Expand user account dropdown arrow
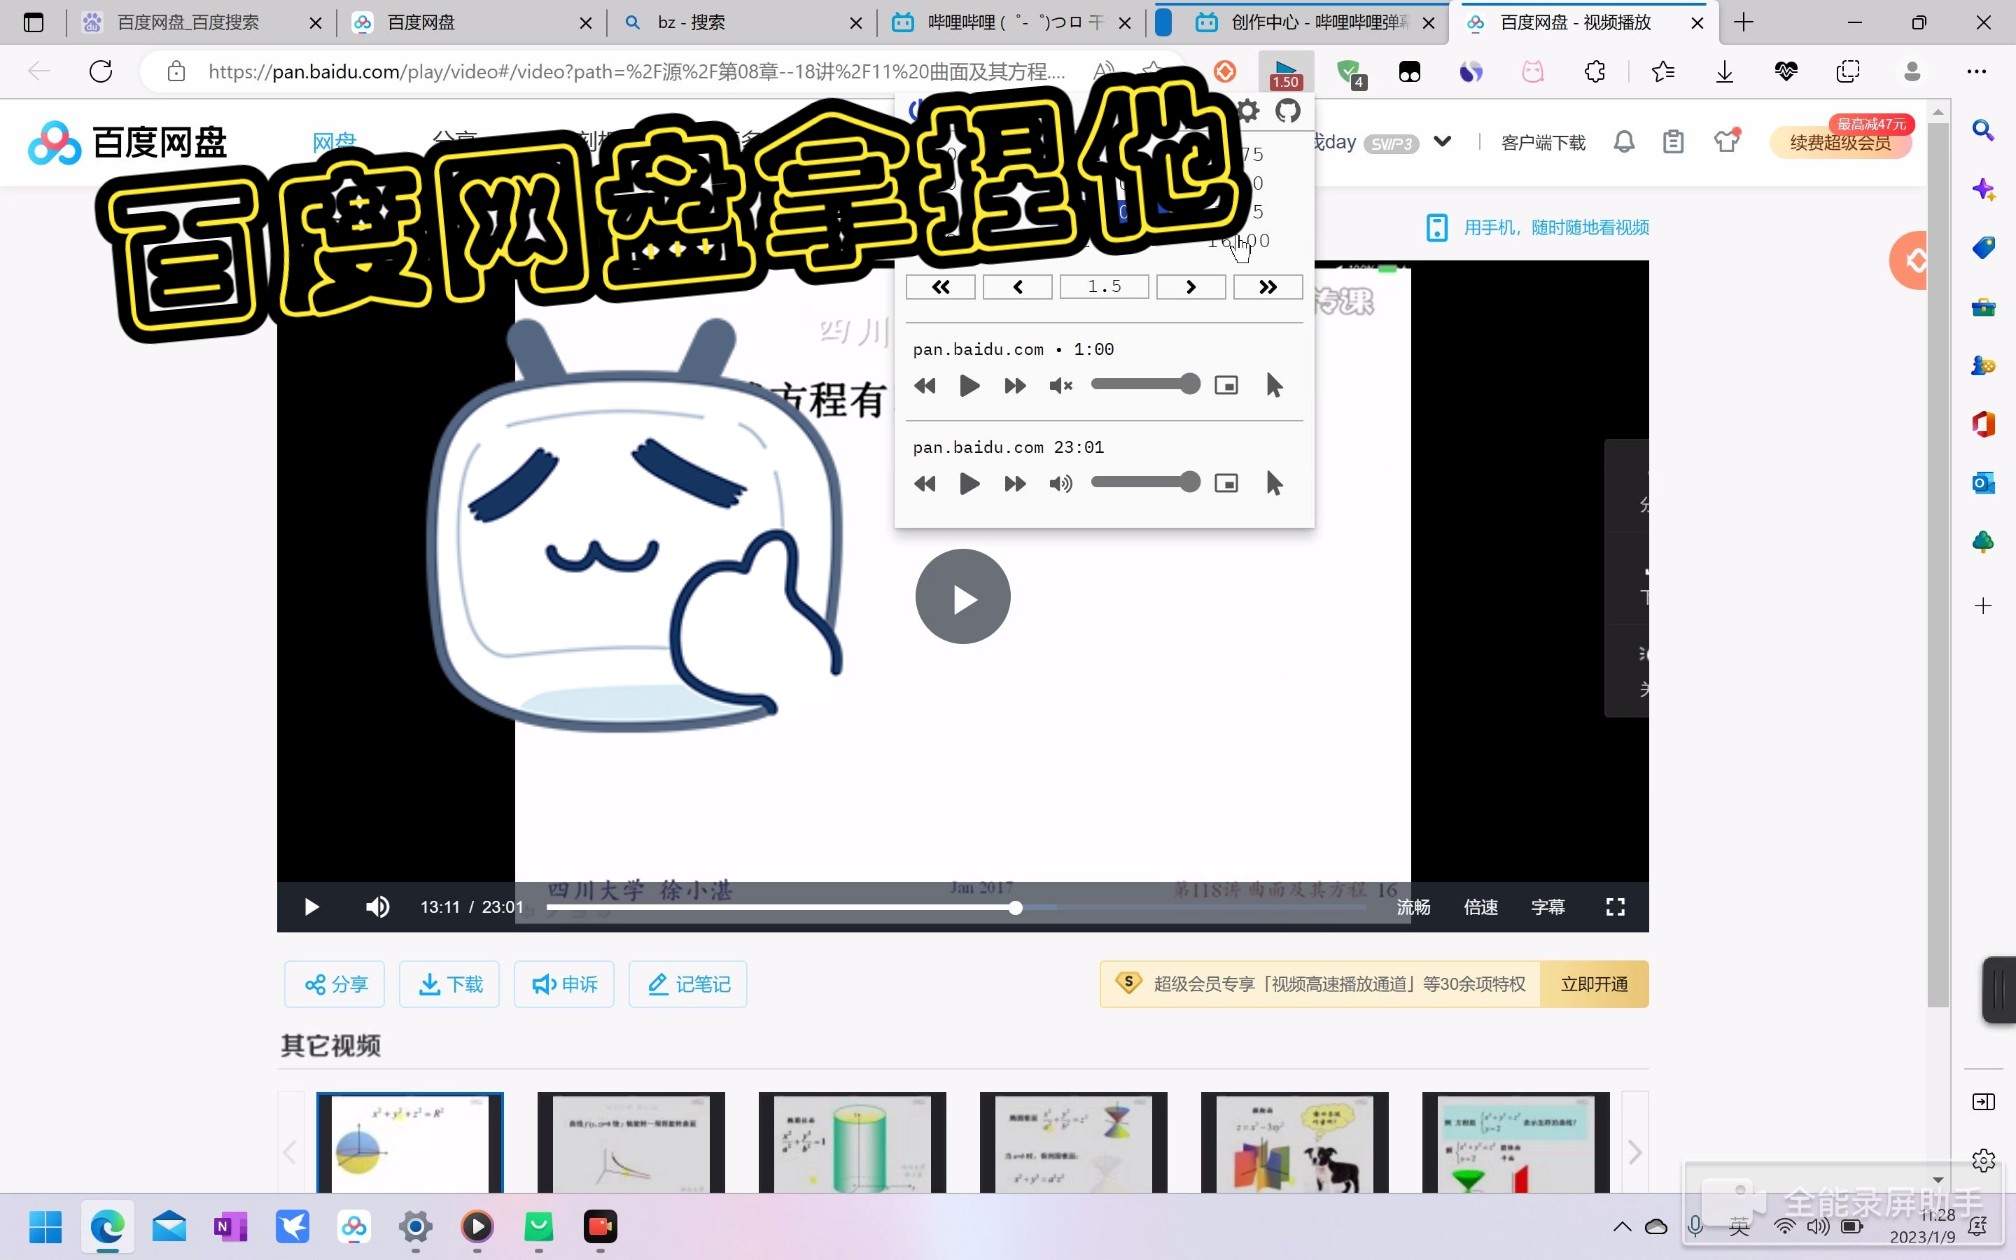 pyautogui.click(x=1442, y=142)
